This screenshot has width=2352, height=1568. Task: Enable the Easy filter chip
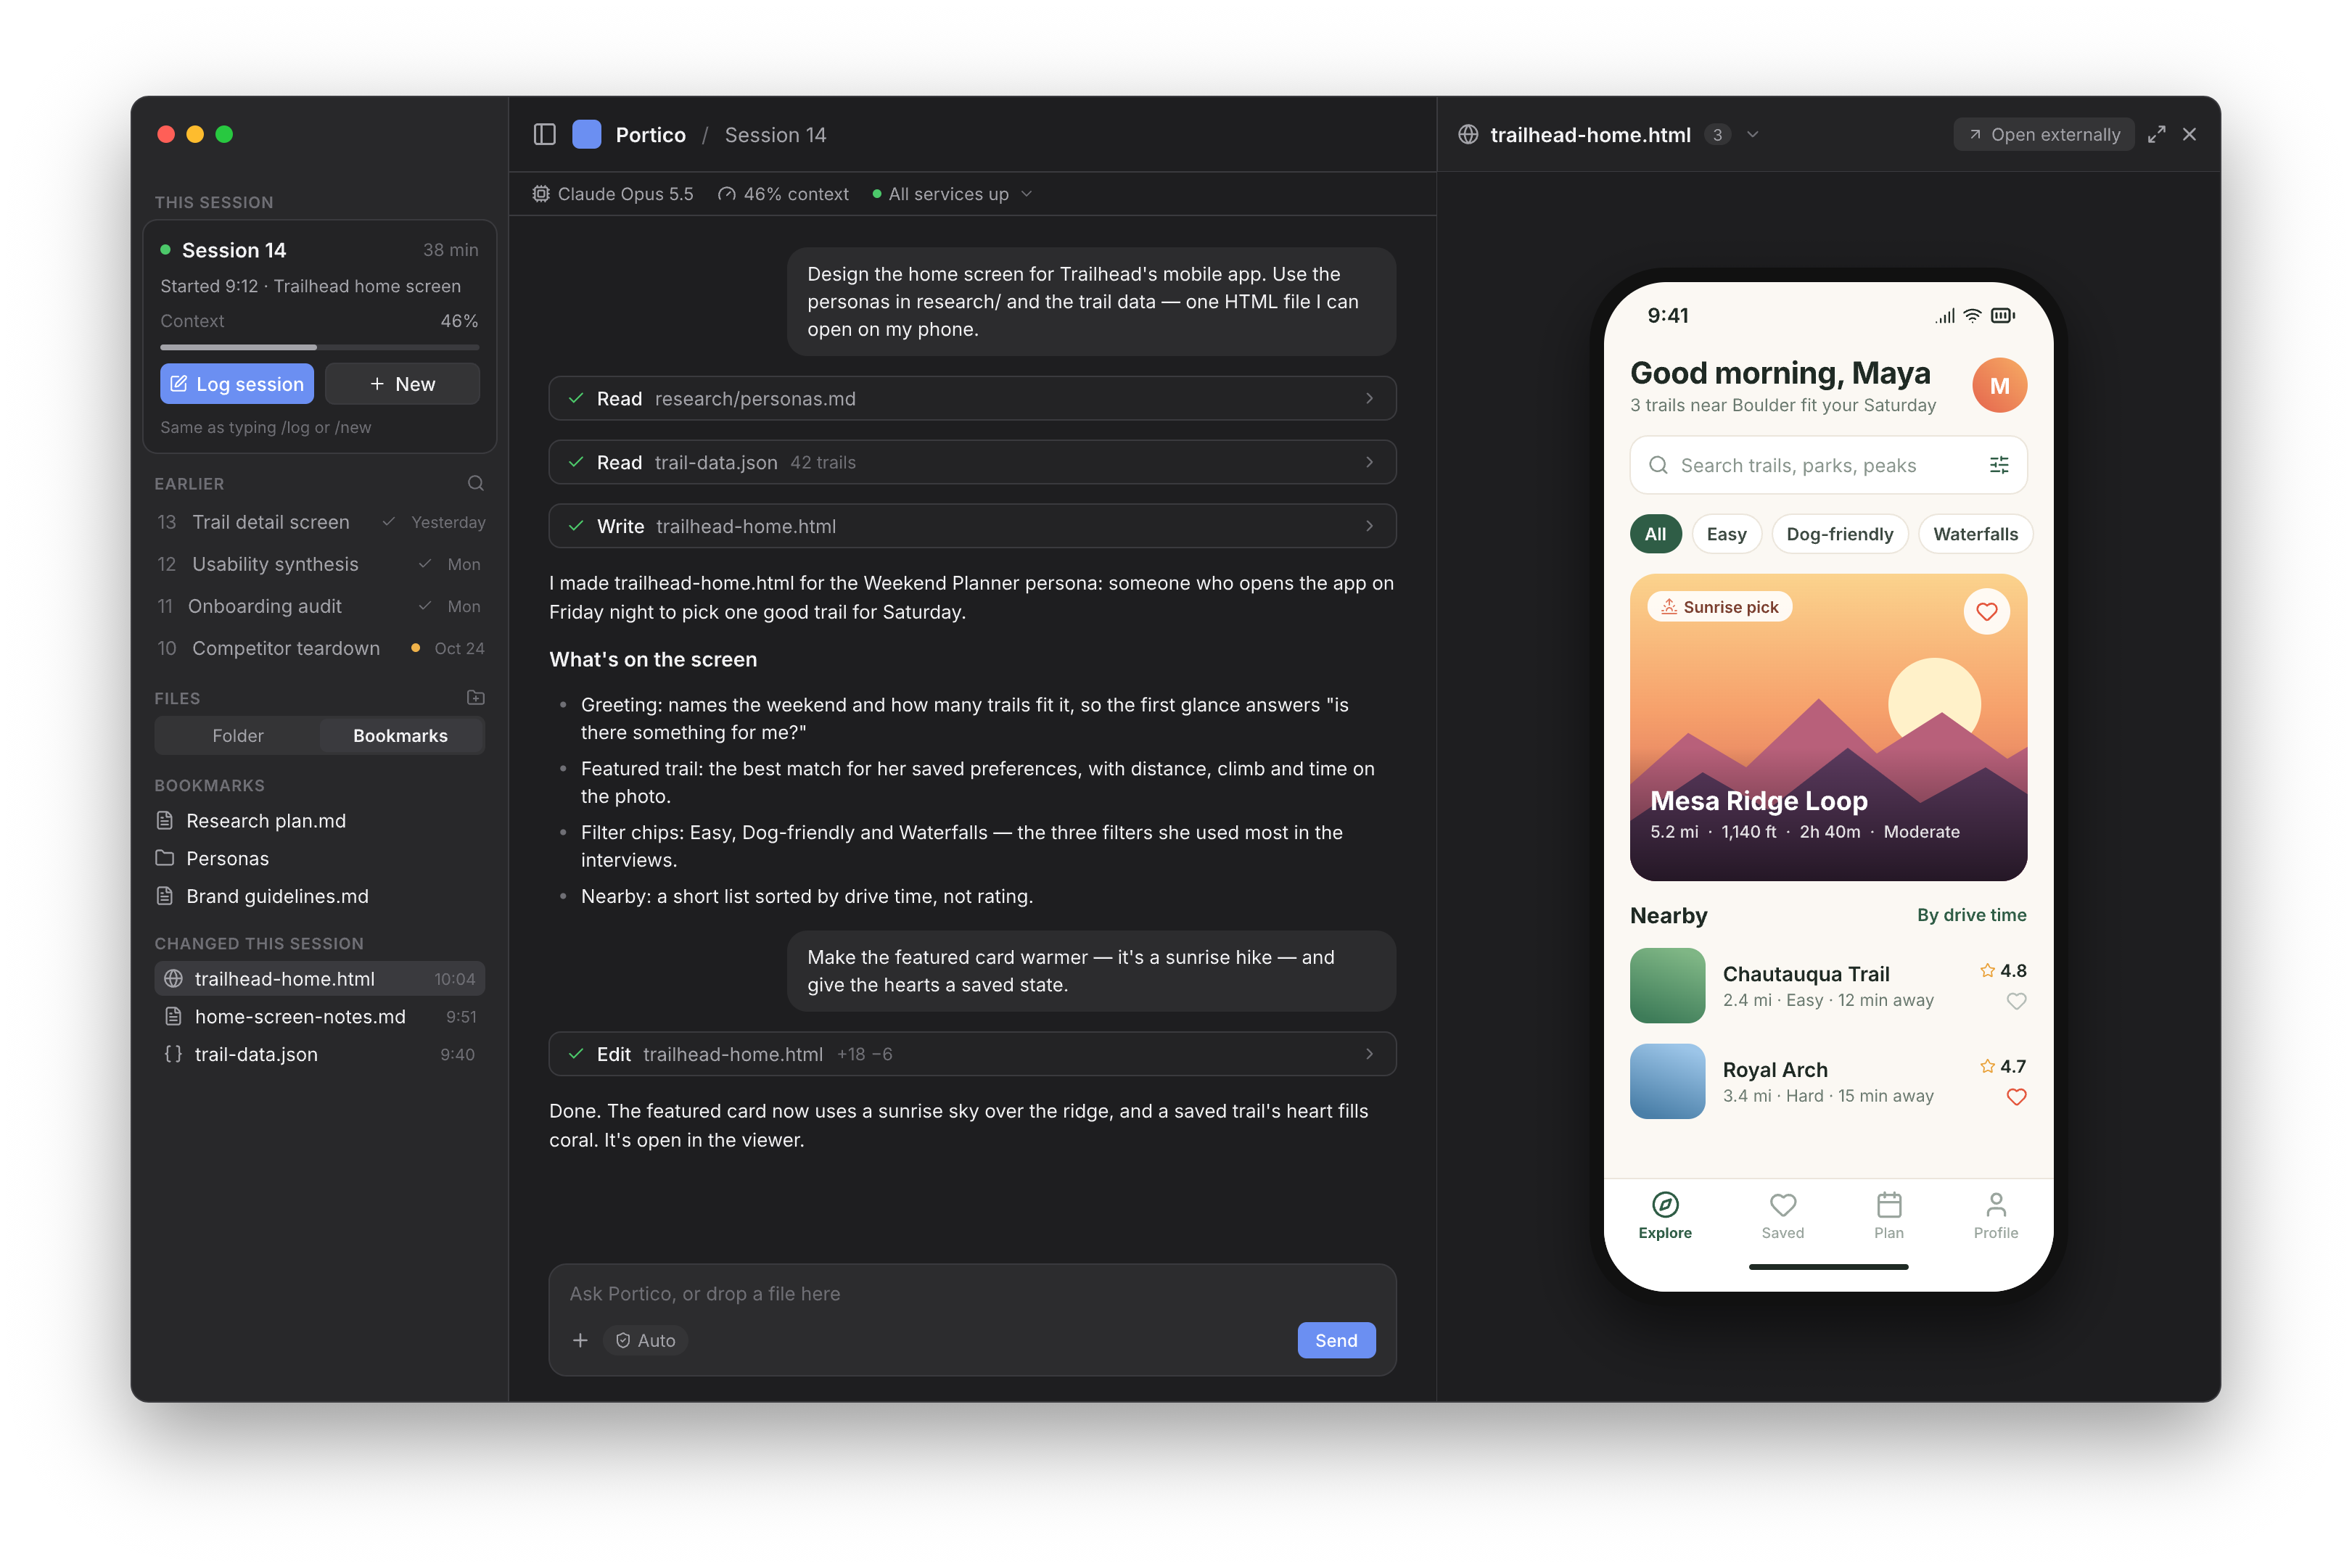pyautogui.click(x=1726, y=534)
